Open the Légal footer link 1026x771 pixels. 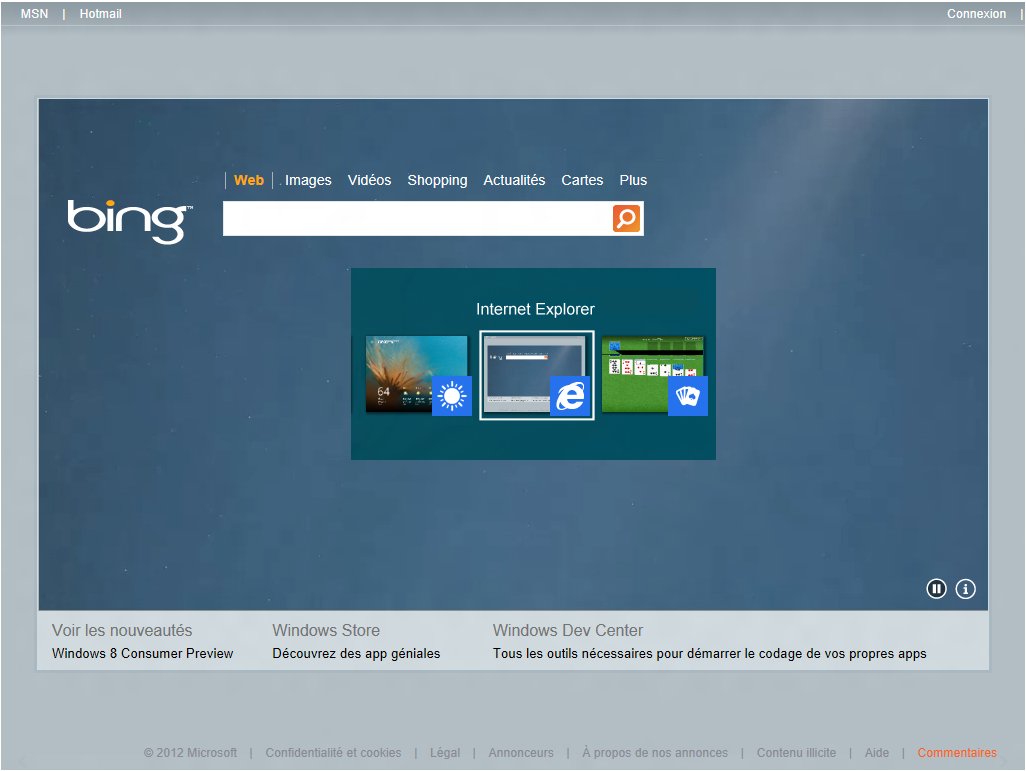pos(445,753)
